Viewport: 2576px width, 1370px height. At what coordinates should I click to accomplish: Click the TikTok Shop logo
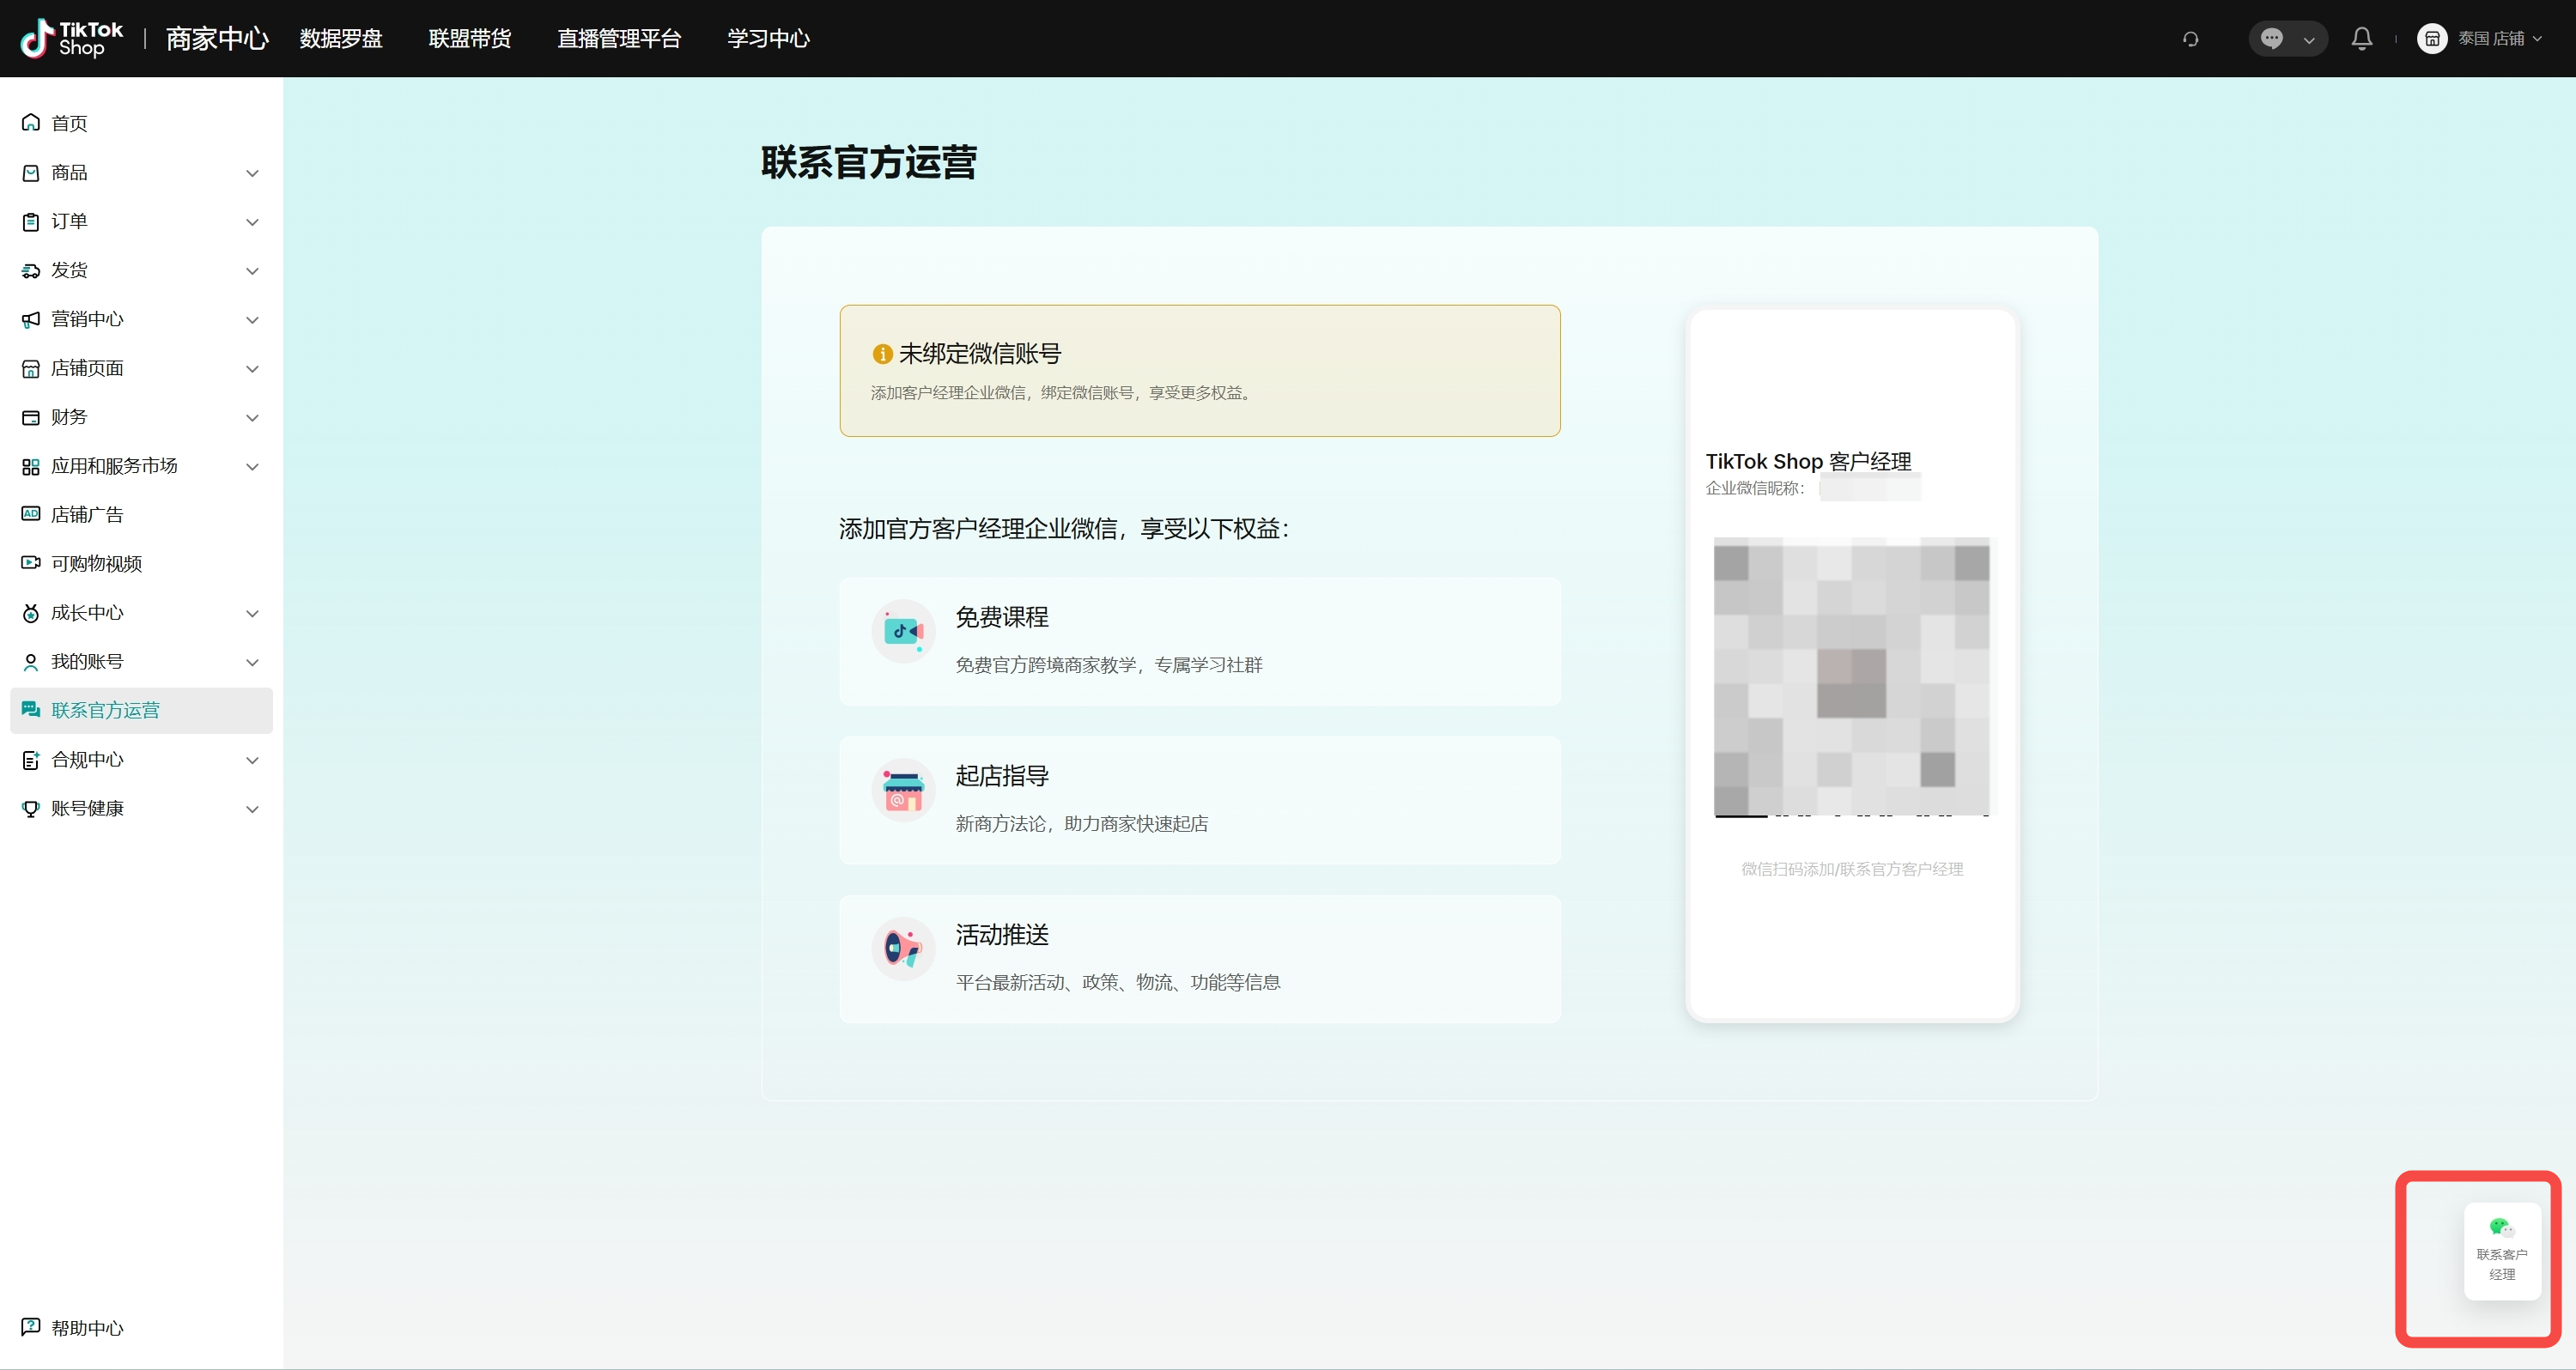click(71, 38)
